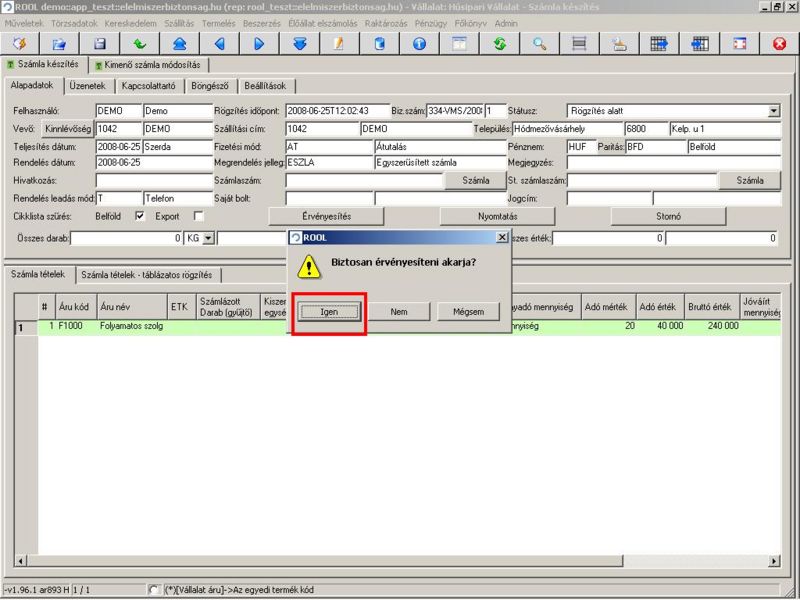
Task: Click the magnifier search toolbar icon
Action: tap(539, 44)
